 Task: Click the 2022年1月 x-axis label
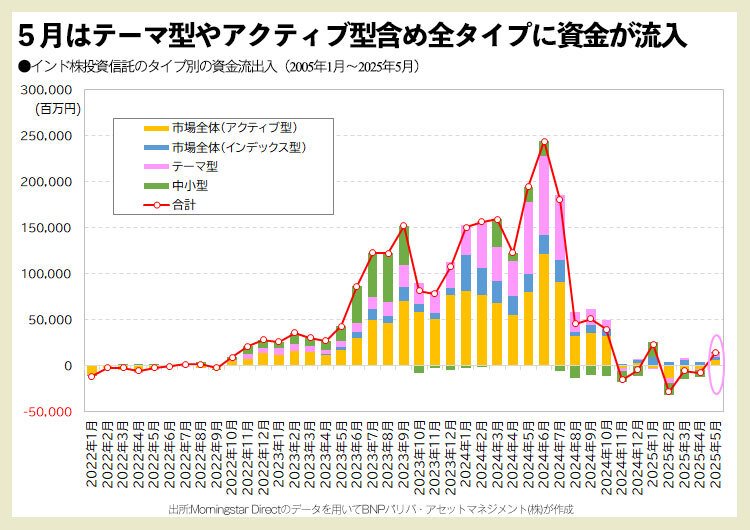coord(91,454)
